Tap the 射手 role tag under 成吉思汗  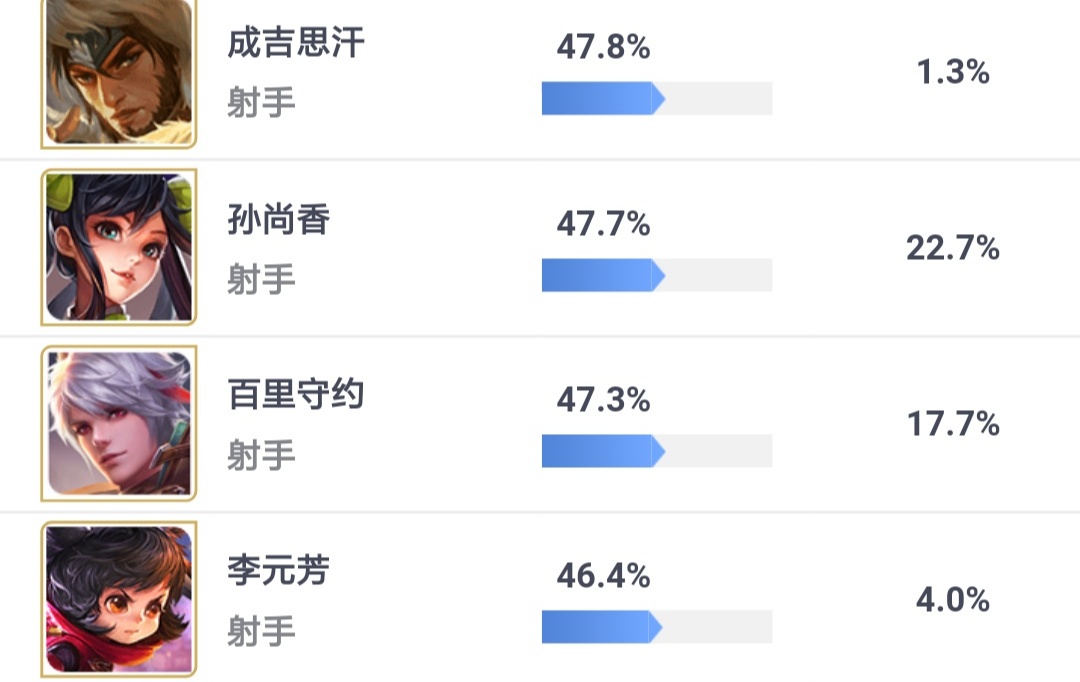click(x=261, y=103)
